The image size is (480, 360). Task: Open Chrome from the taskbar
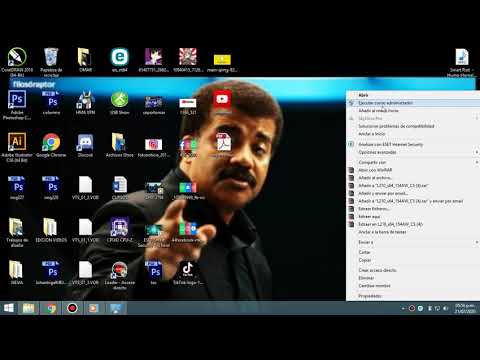[51, 308]
